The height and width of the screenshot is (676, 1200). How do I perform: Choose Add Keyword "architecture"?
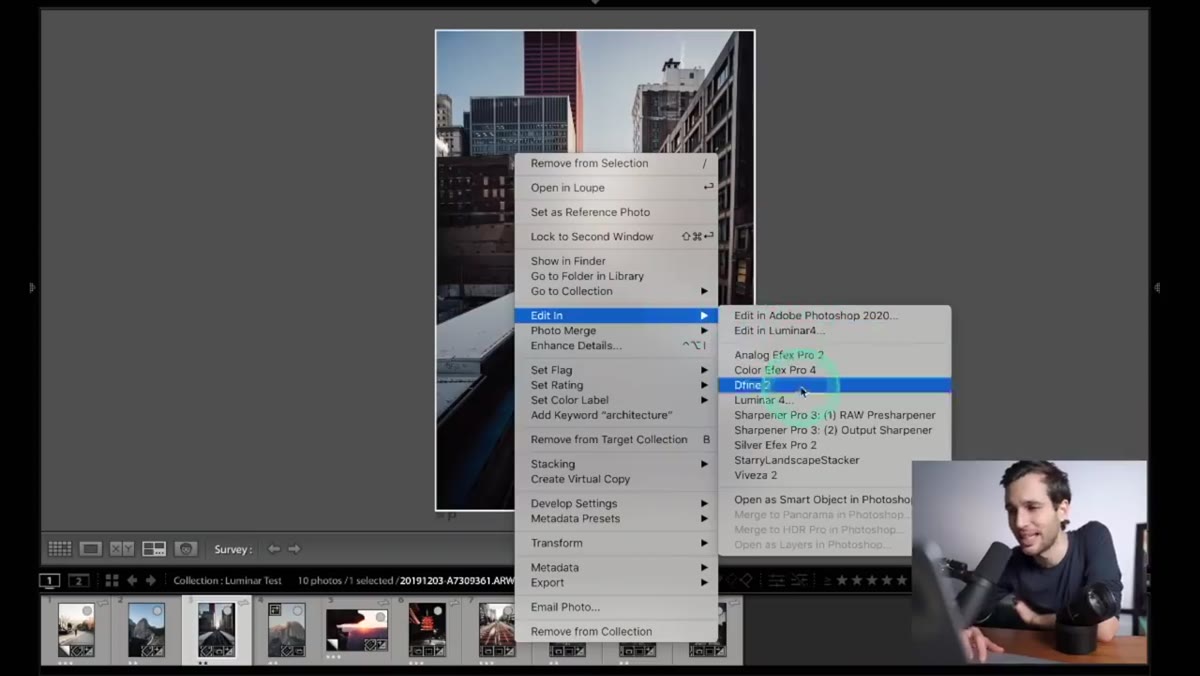pyautogui.click(x=616, y=415)
